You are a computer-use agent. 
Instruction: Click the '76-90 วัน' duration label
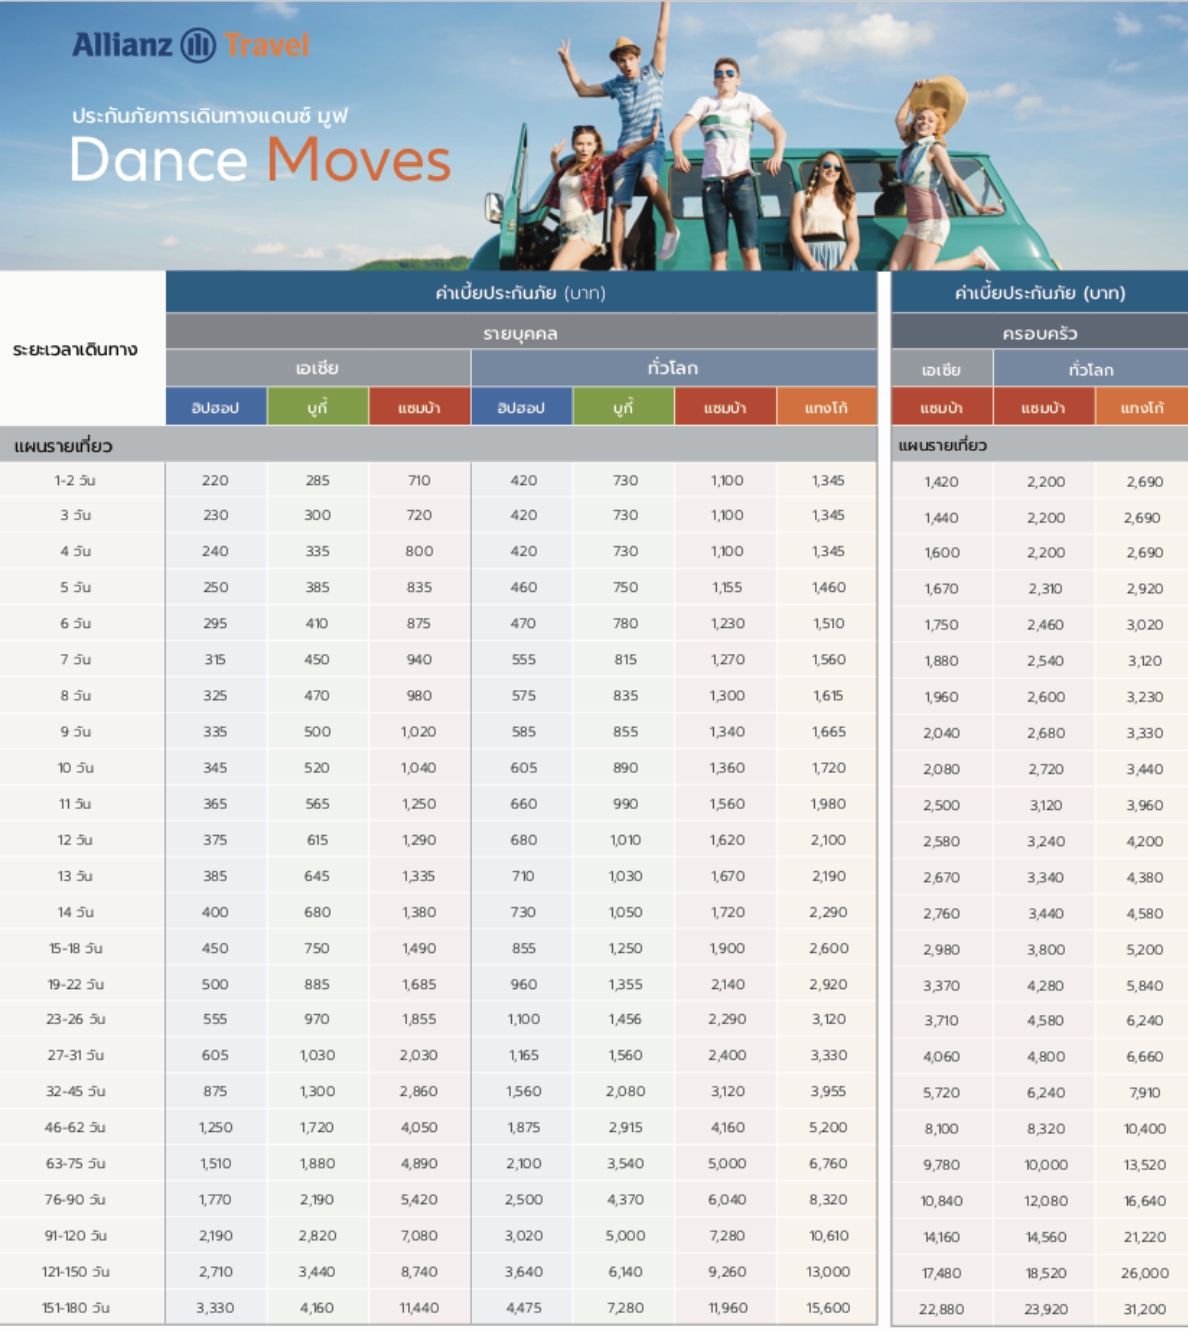click(x=75, y=1199)
